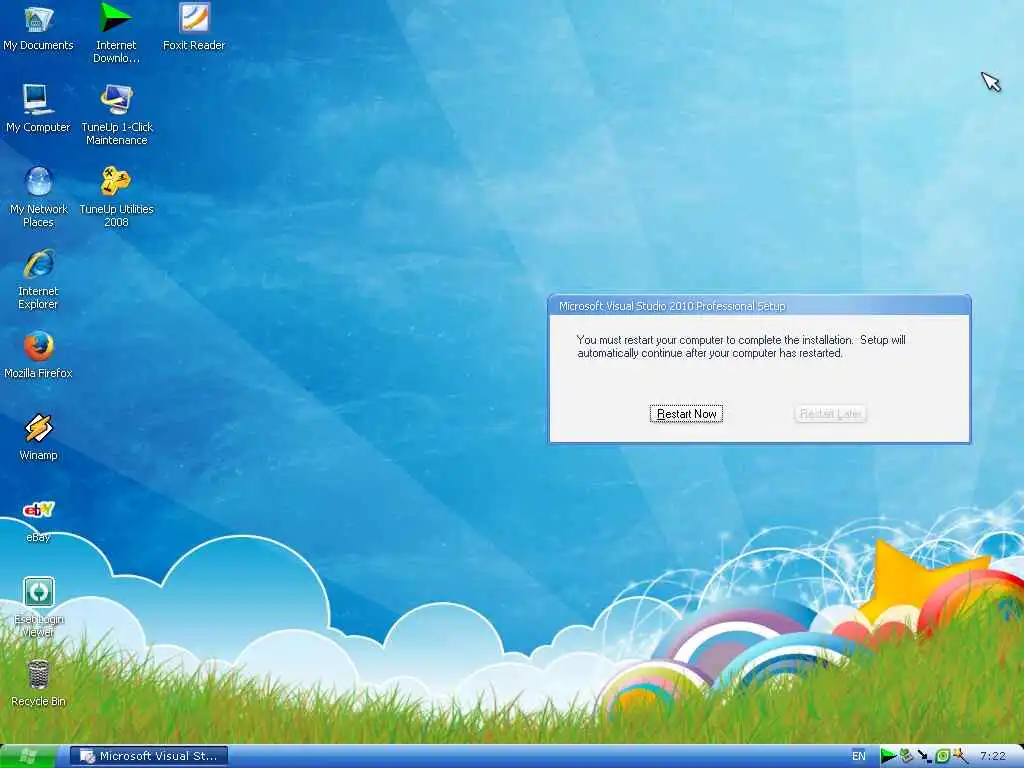Click the 7:22 system clock
1024x768 pixels.
click(x=993, y=756)
